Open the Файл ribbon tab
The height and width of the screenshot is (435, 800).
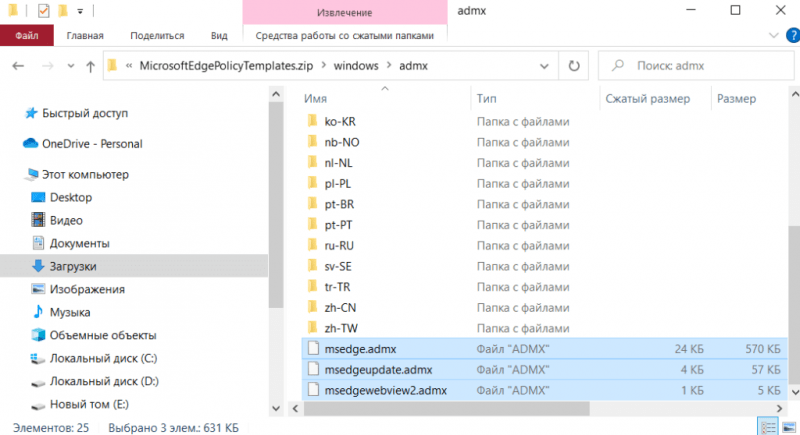coord(27,36)
